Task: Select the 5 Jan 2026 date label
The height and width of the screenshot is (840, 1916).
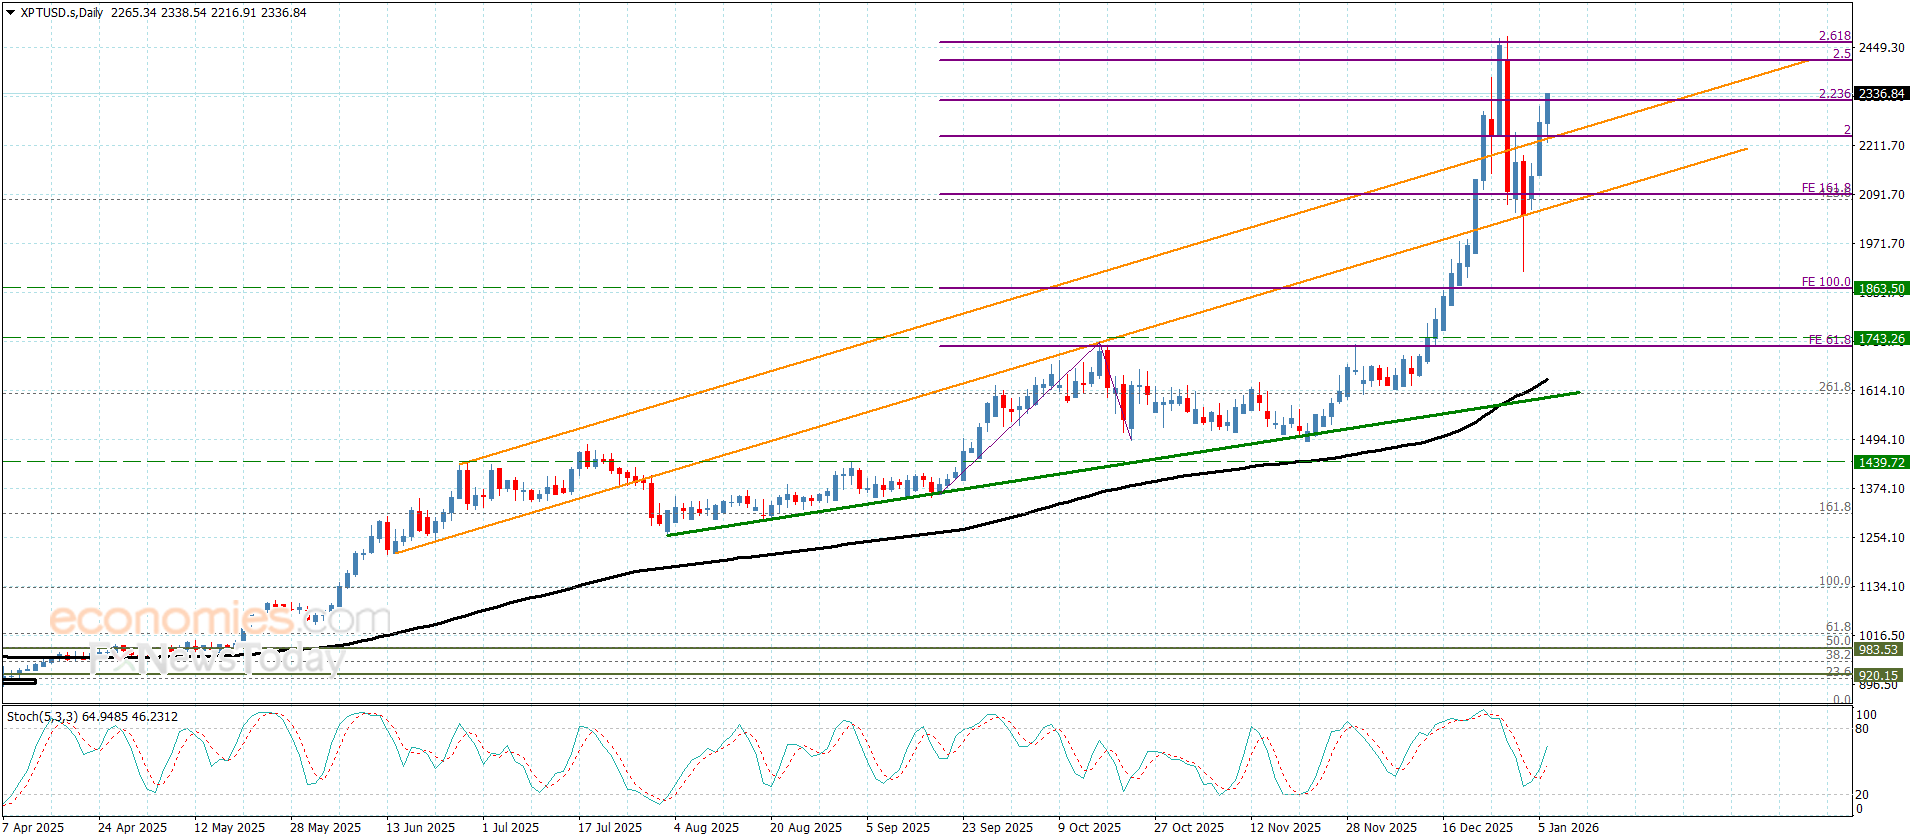Action: point(1568,827)
